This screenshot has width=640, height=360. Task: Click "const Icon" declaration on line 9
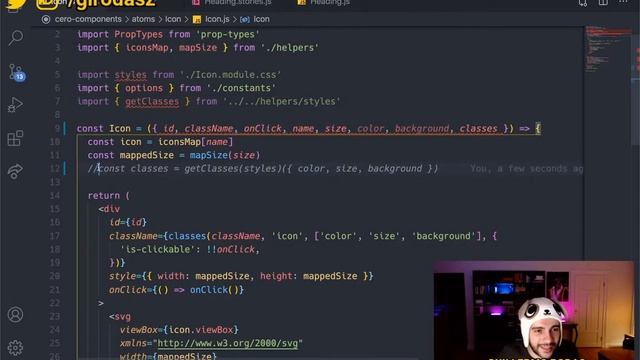pyautogui.click(x=104, y=129)
